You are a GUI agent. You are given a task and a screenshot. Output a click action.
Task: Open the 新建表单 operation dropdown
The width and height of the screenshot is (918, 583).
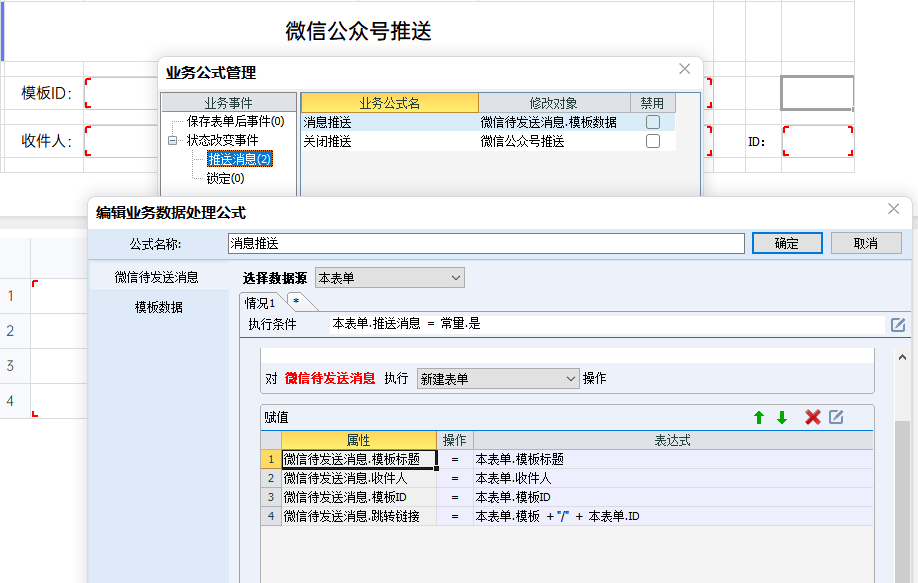[498, 379]
